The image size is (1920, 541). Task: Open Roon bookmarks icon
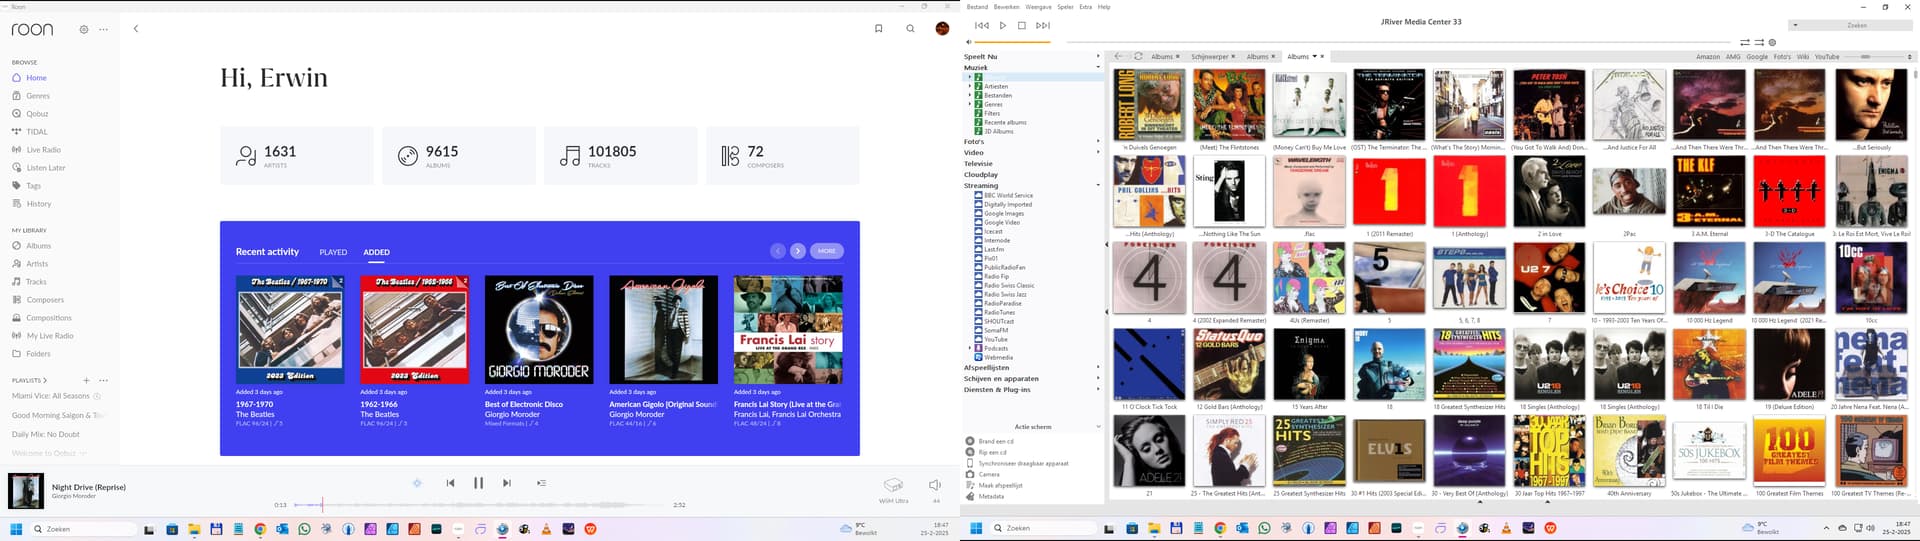click(x=879, y=29)
